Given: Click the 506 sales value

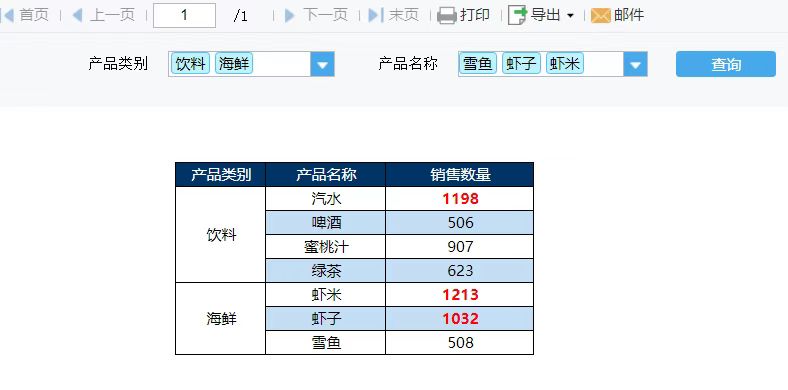Looking at the screenshot, I should point(460,223).
